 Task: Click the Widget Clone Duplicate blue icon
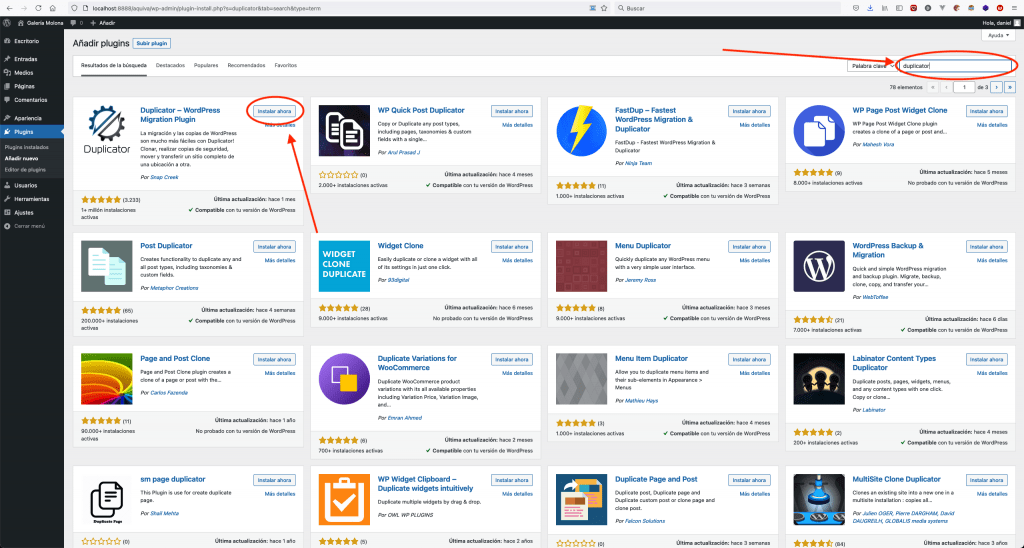(345, 266)
